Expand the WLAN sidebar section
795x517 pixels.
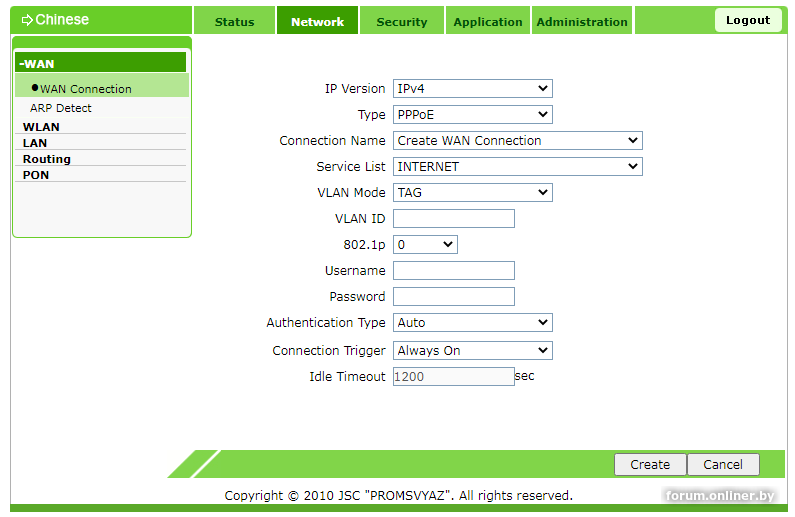point(42,127)
